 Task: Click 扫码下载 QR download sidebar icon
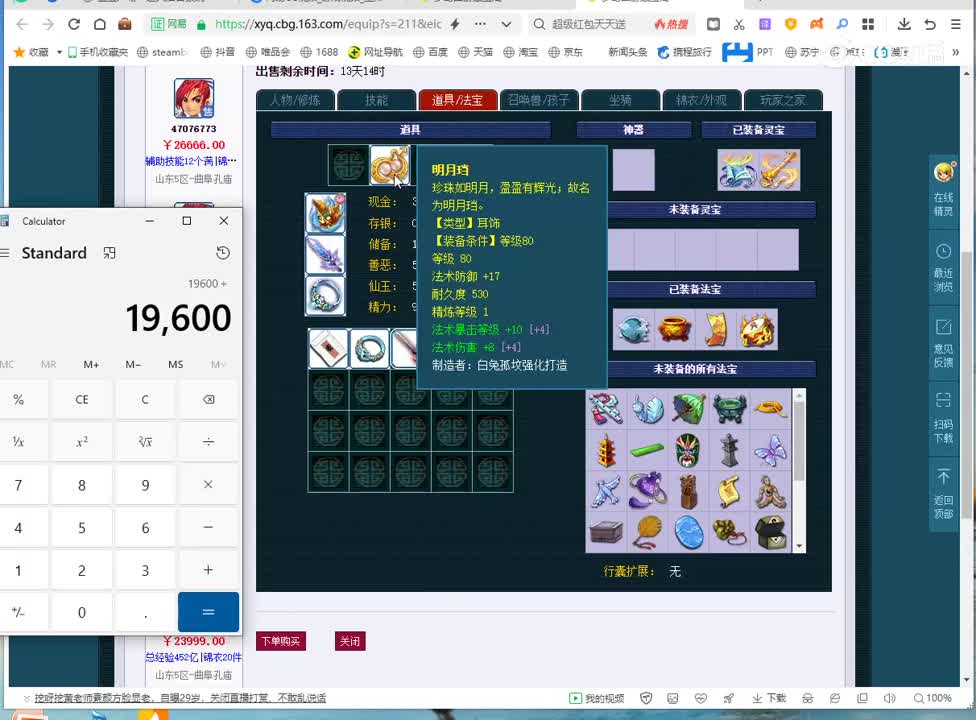point(944,417)
